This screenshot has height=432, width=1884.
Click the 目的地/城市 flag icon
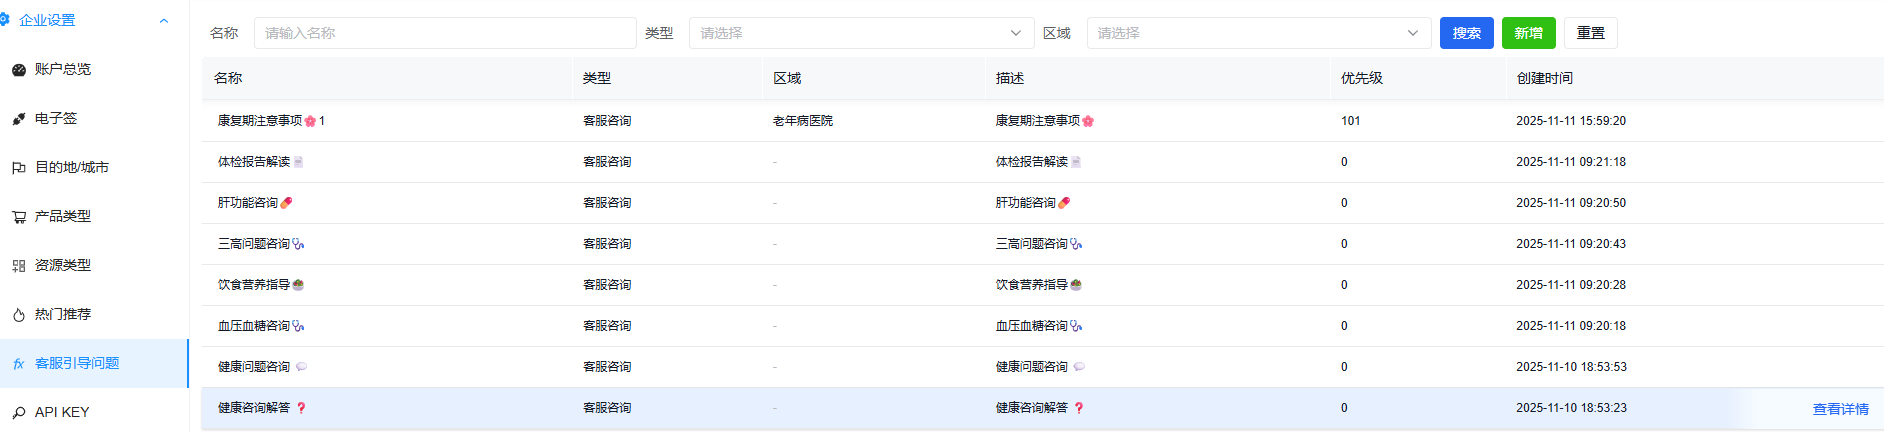[19, 168]
